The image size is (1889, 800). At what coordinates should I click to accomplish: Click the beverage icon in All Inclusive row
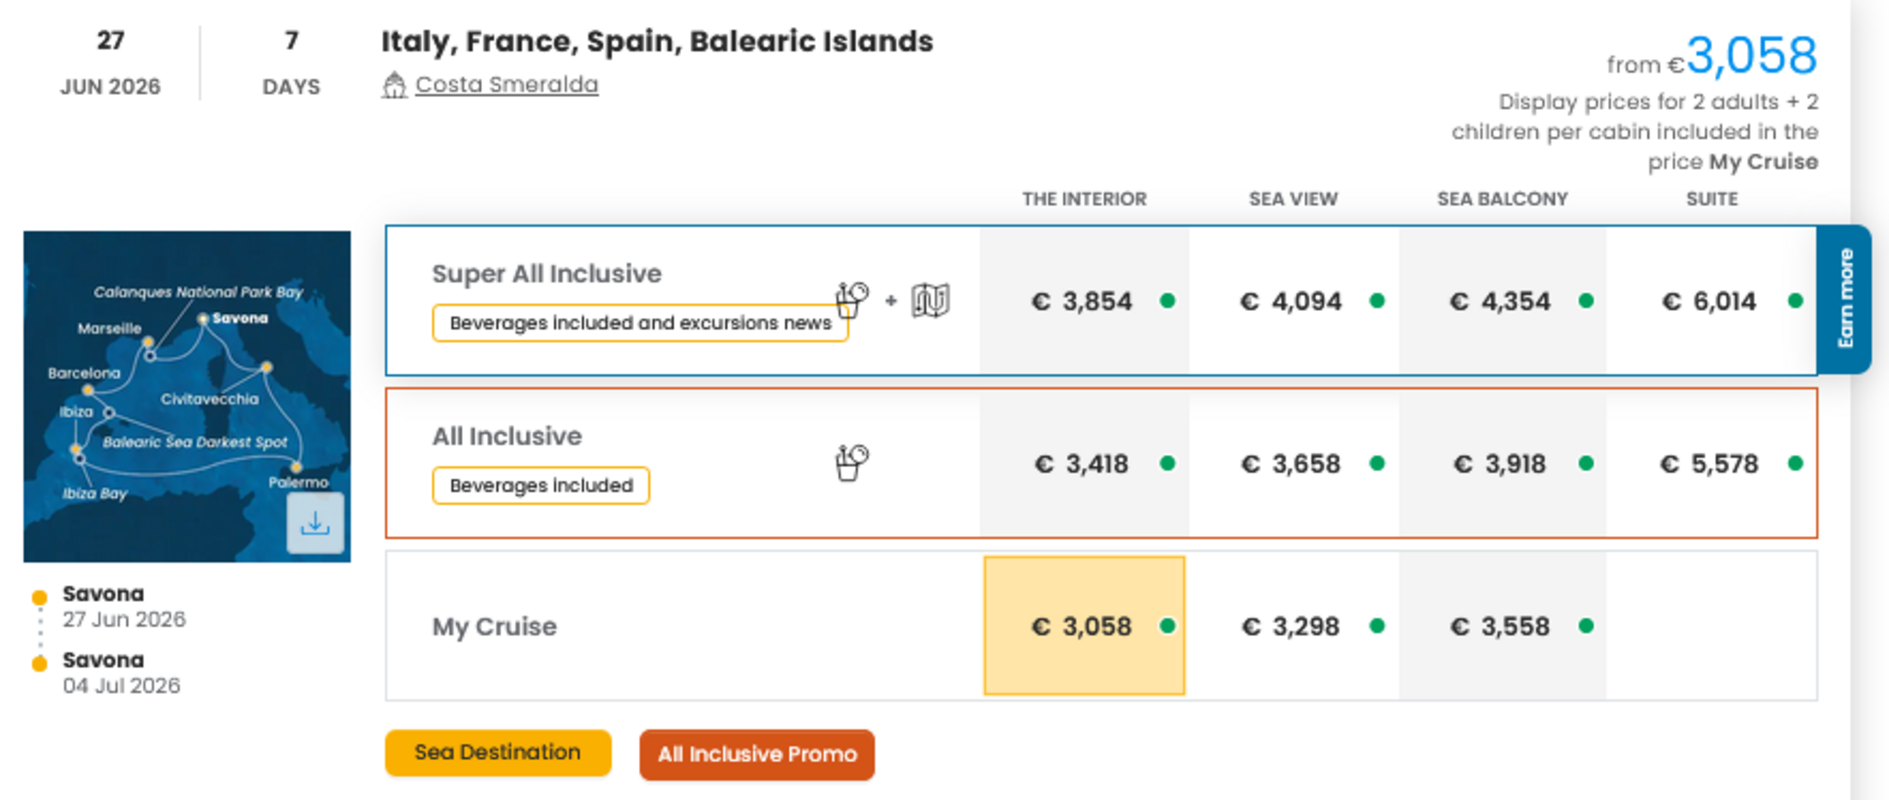[x=852, y=462]
